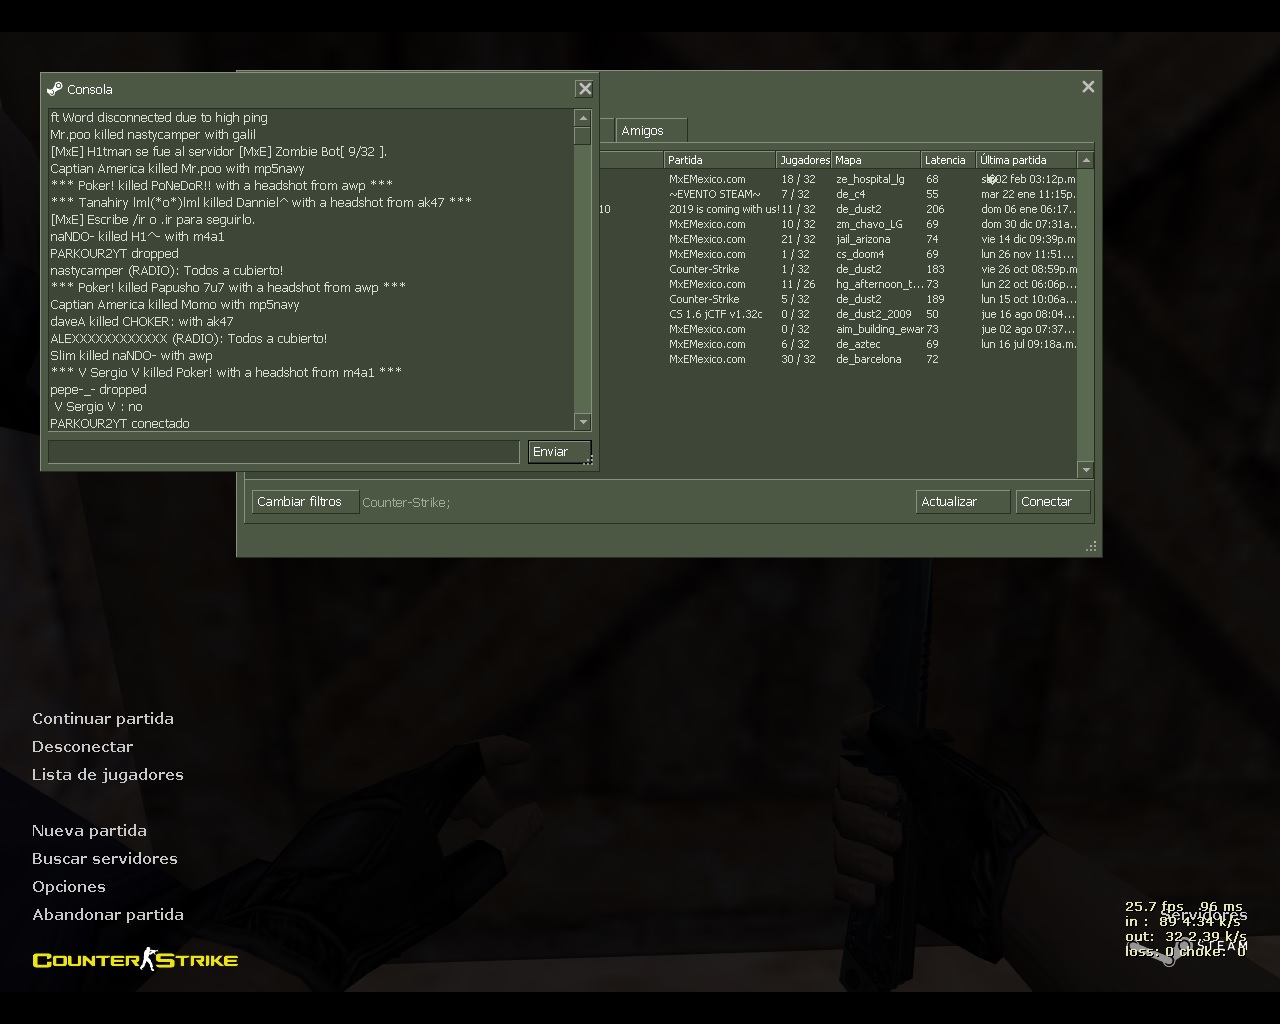
Task: Close the server browser window
Action: (x=1088, y=87)
